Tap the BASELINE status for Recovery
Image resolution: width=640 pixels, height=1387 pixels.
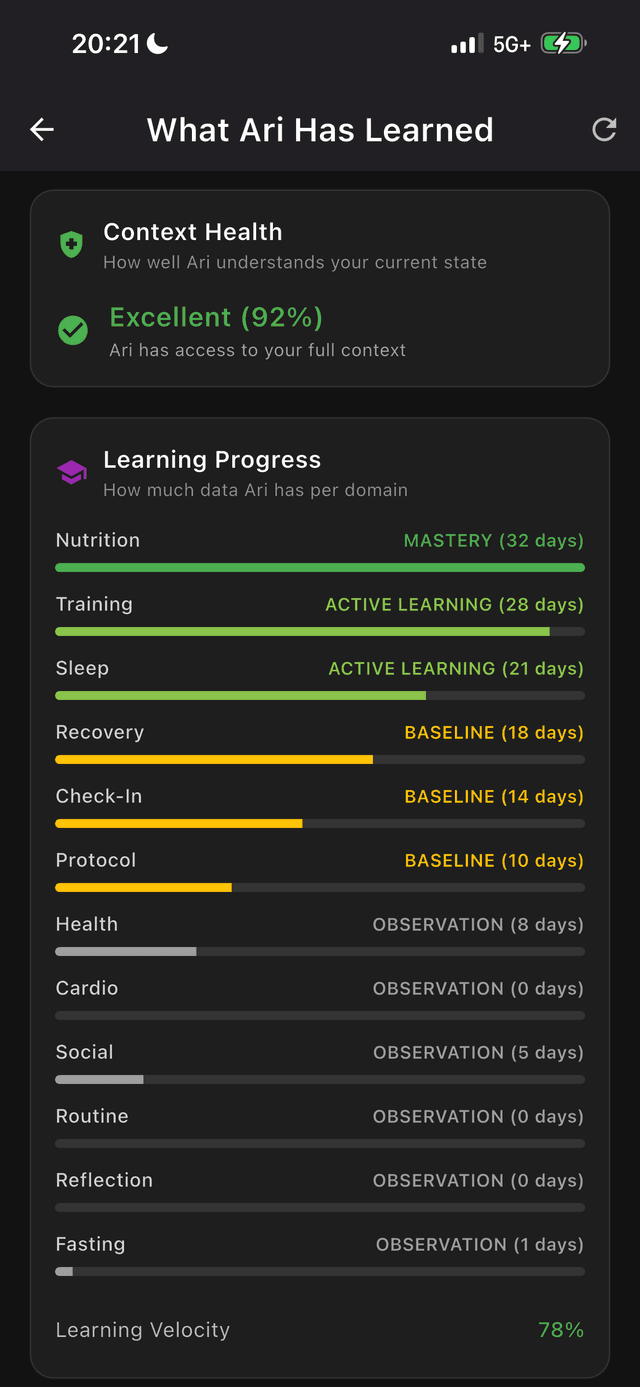[492, 732]
